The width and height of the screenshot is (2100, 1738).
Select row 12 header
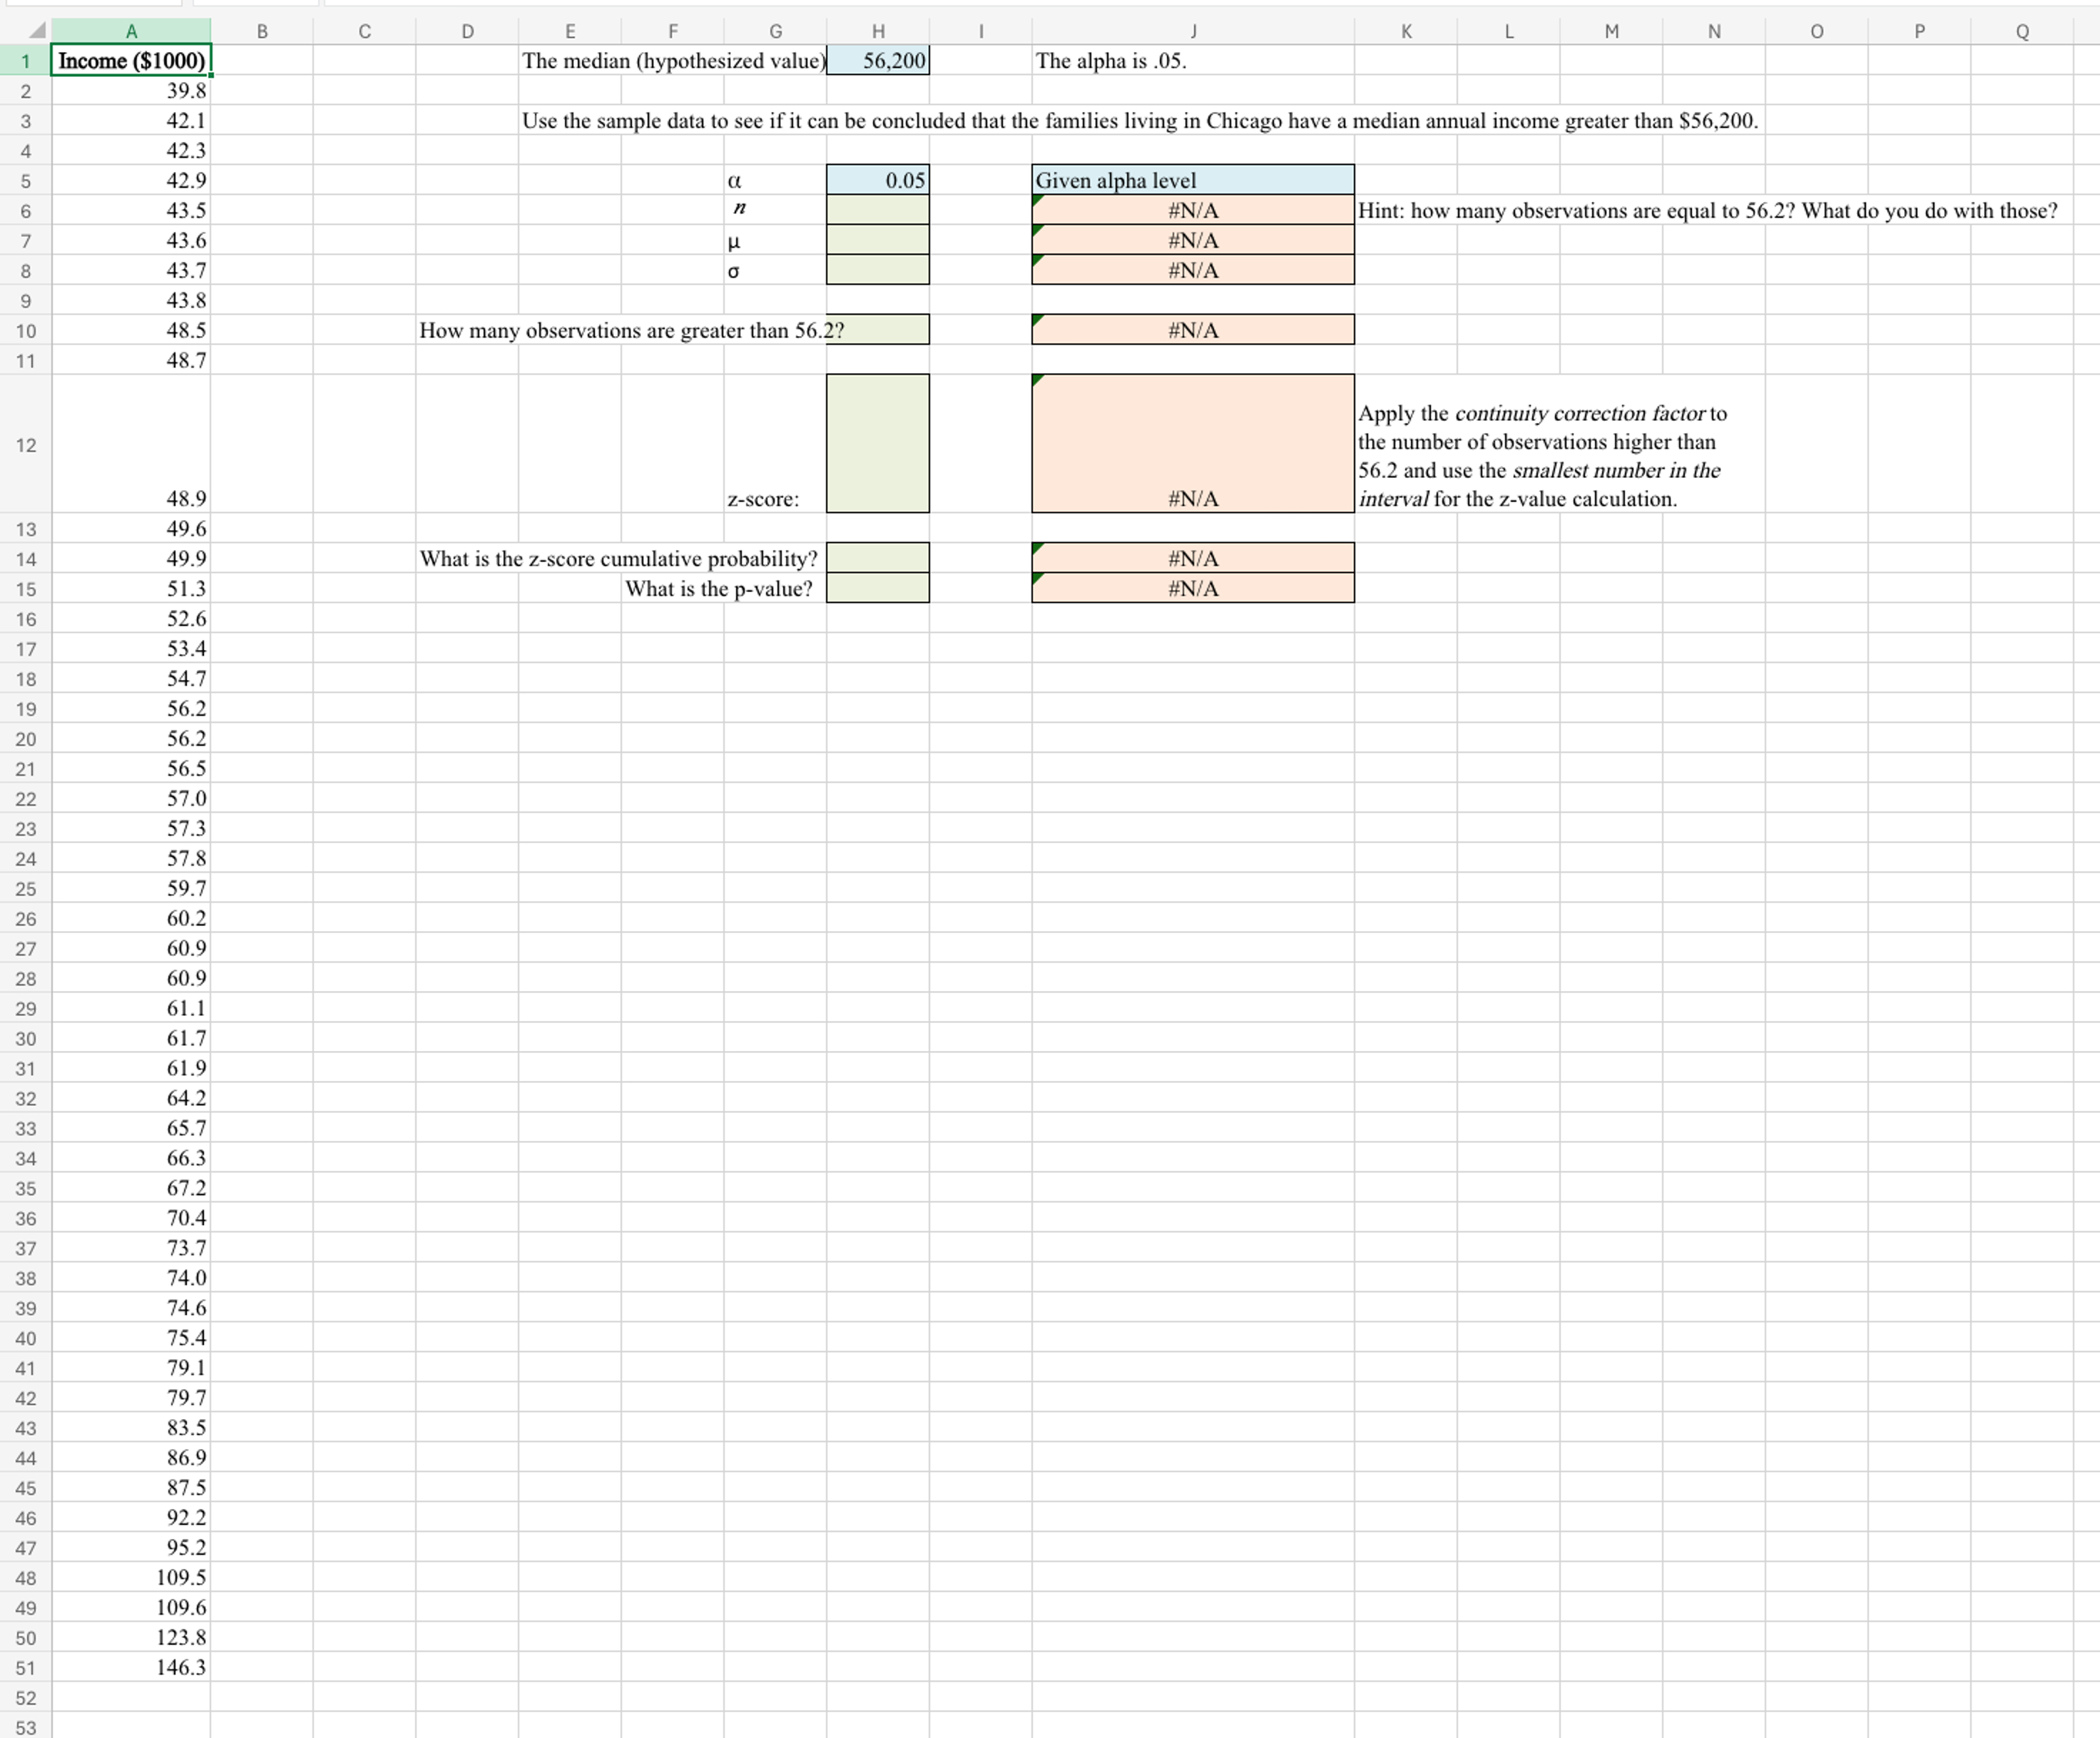click(26, 444)
